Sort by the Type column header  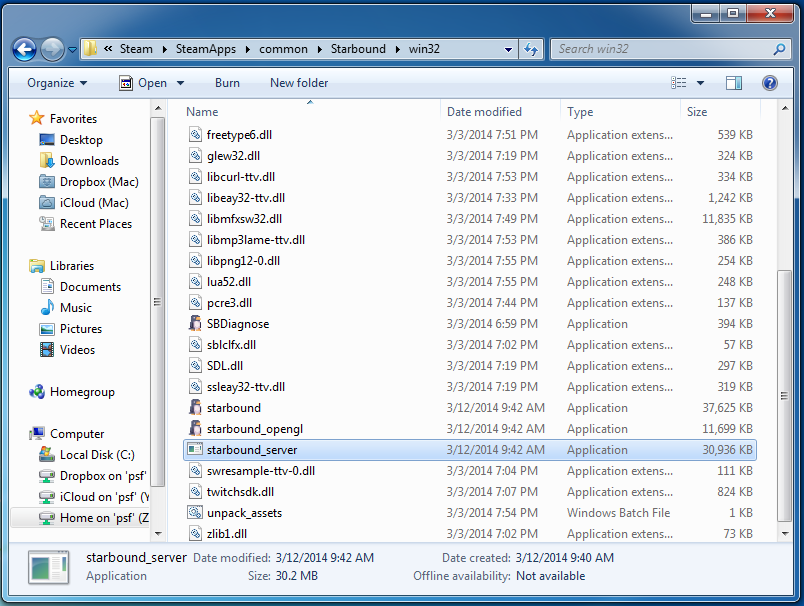coord(580,112)
